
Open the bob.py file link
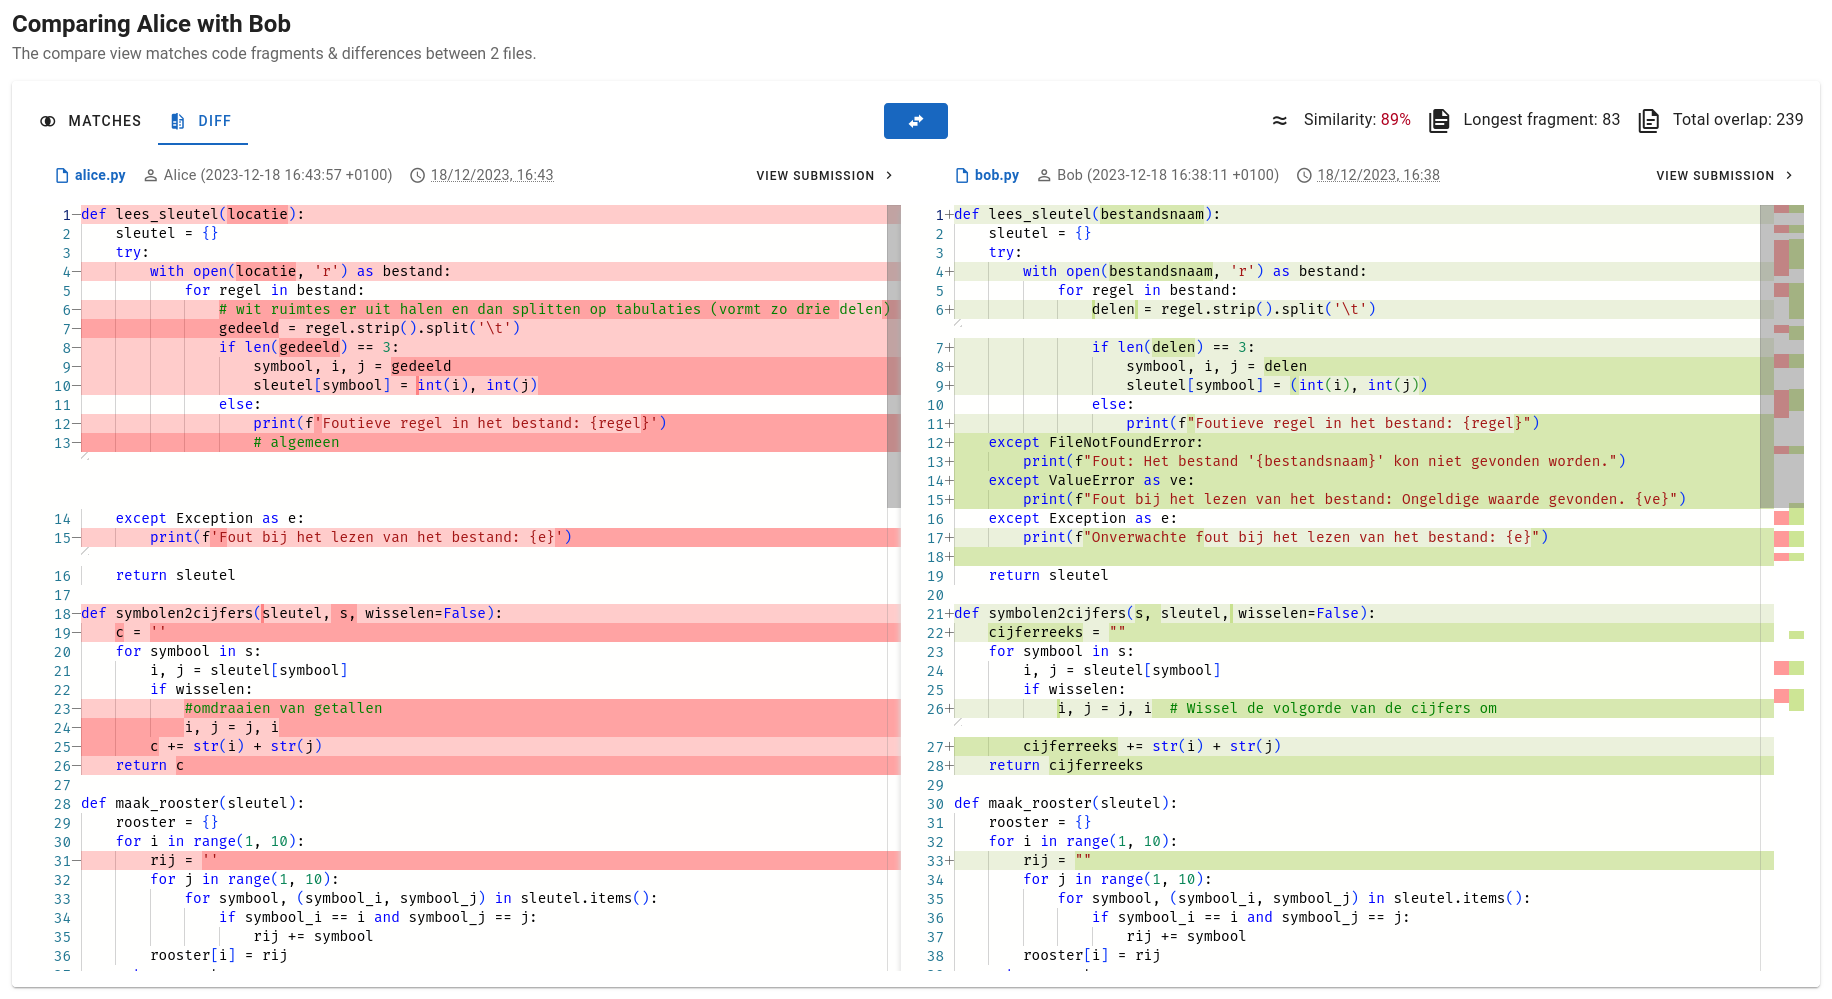996,175
